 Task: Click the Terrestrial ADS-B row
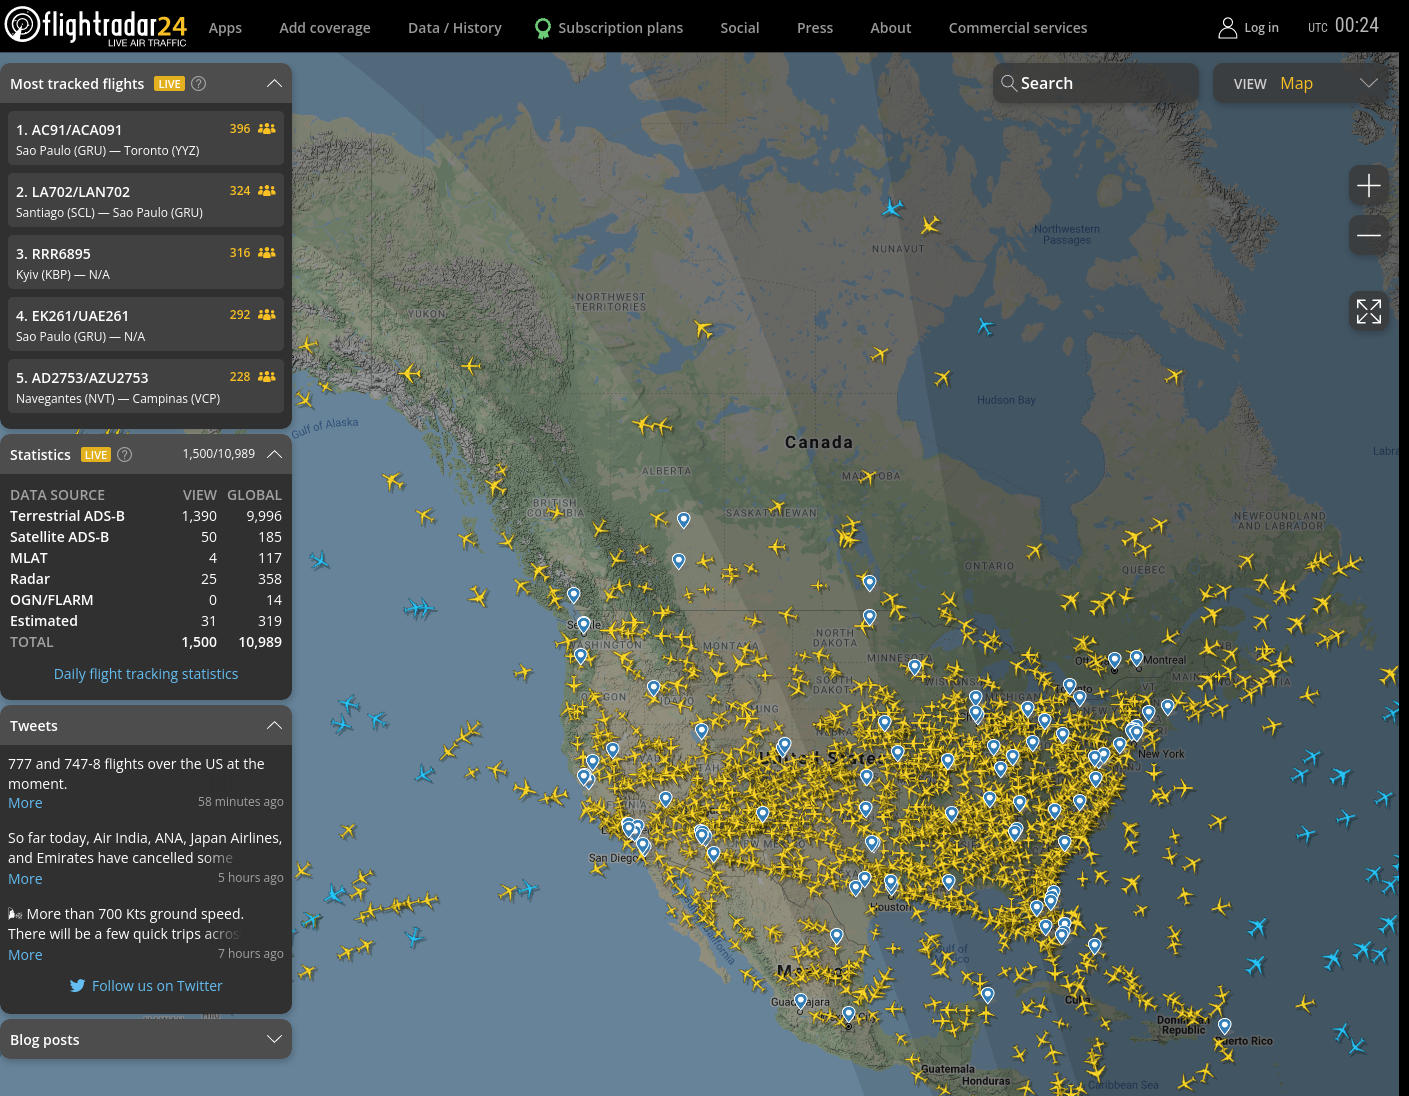click(x=146, y=516)
